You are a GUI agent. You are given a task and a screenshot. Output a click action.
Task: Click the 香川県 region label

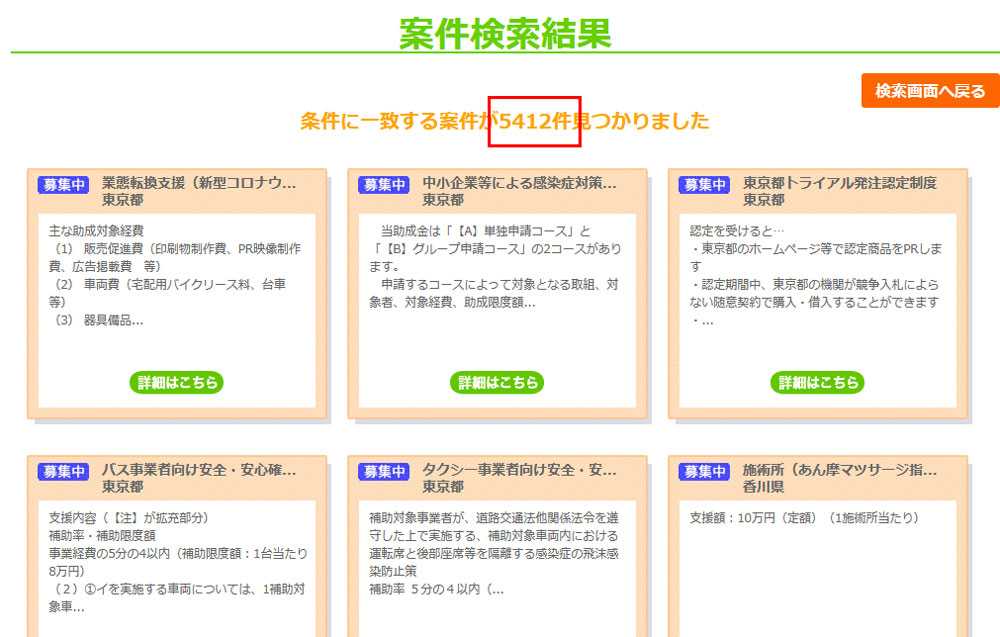tap(762, 486)
